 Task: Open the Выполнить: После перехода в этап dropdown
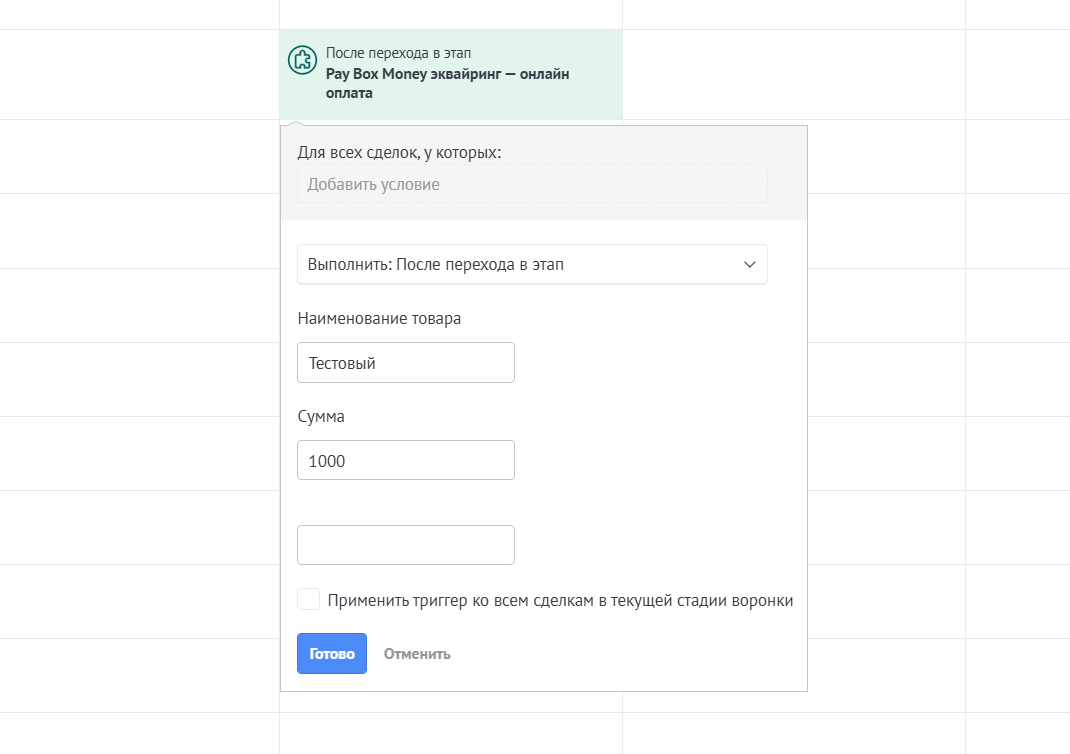click(532, 264)
